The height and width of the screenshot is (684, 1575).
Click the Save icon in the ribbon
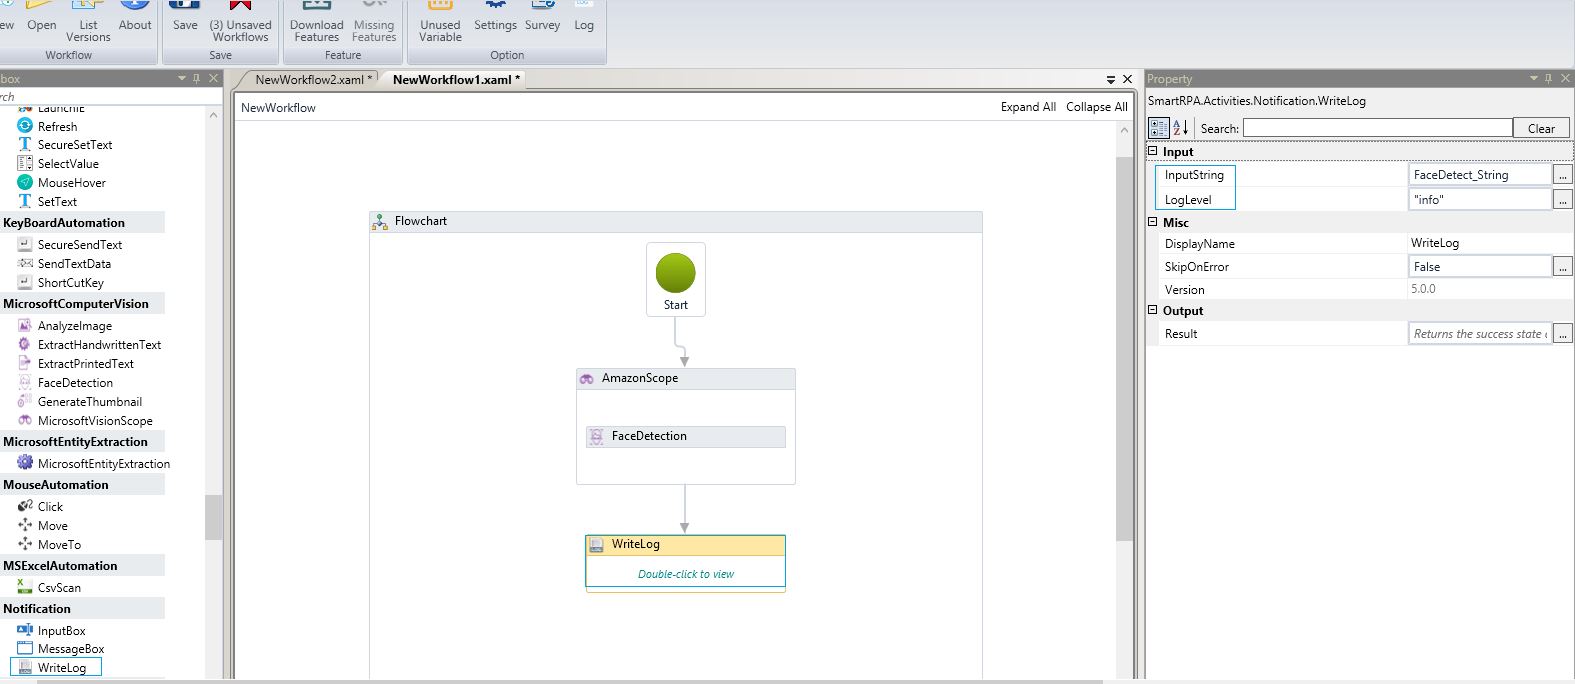point(185,16)
